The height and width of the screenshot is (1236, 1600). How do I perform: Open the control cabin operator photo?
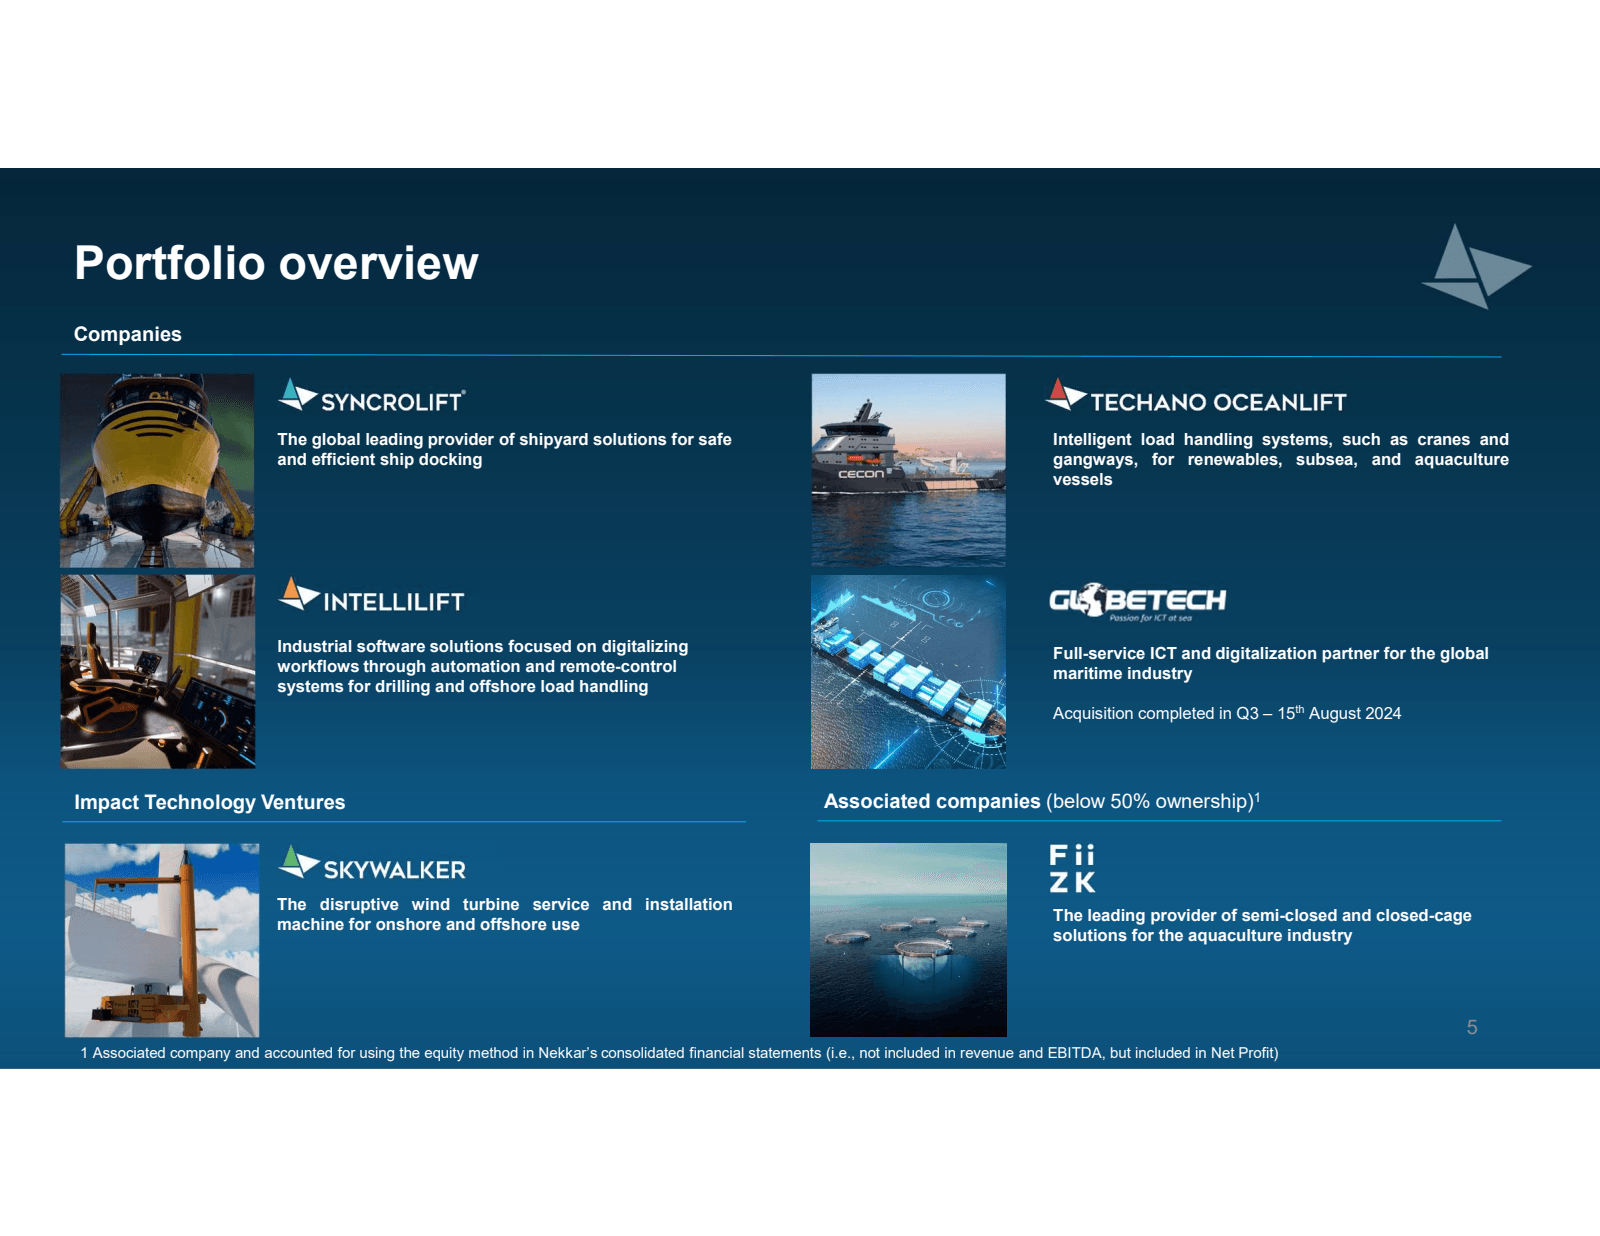click(x=158, y=671)
